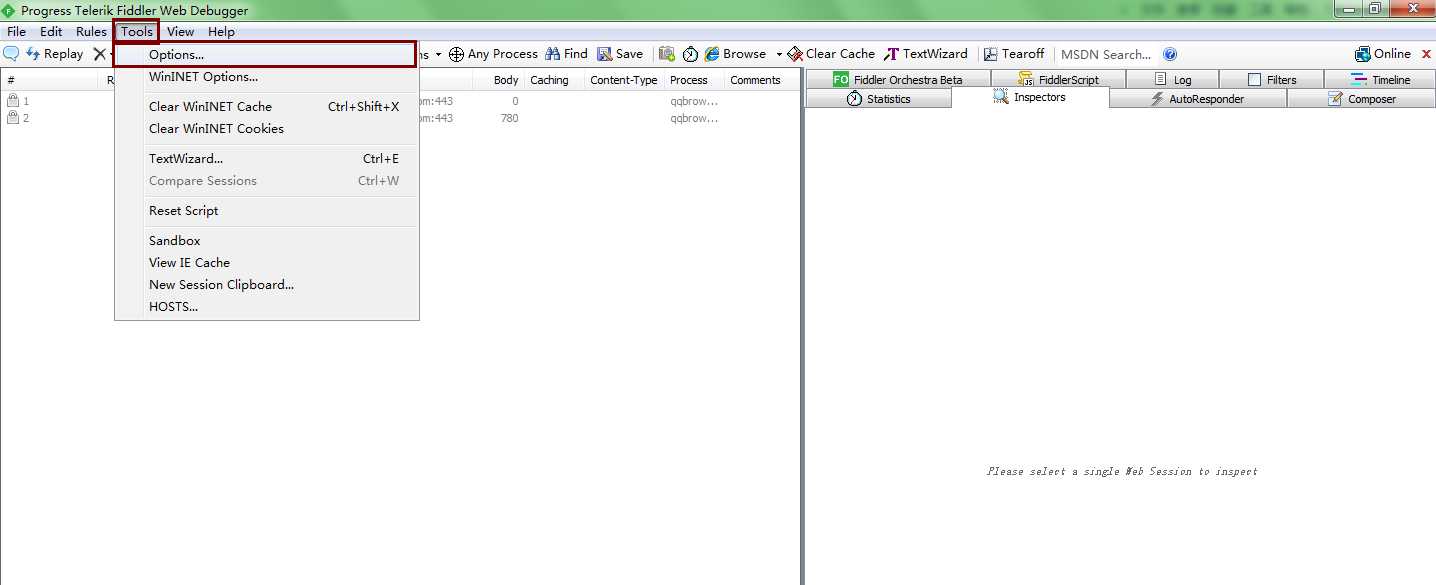Click the Find binoculars button
Screen dimensions: 1436x585
coord(566,54)
